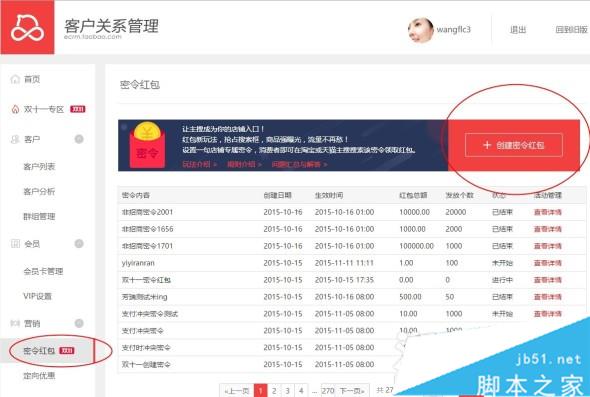
Task: Go to page 3 in pagination
Action: (287, 391)
